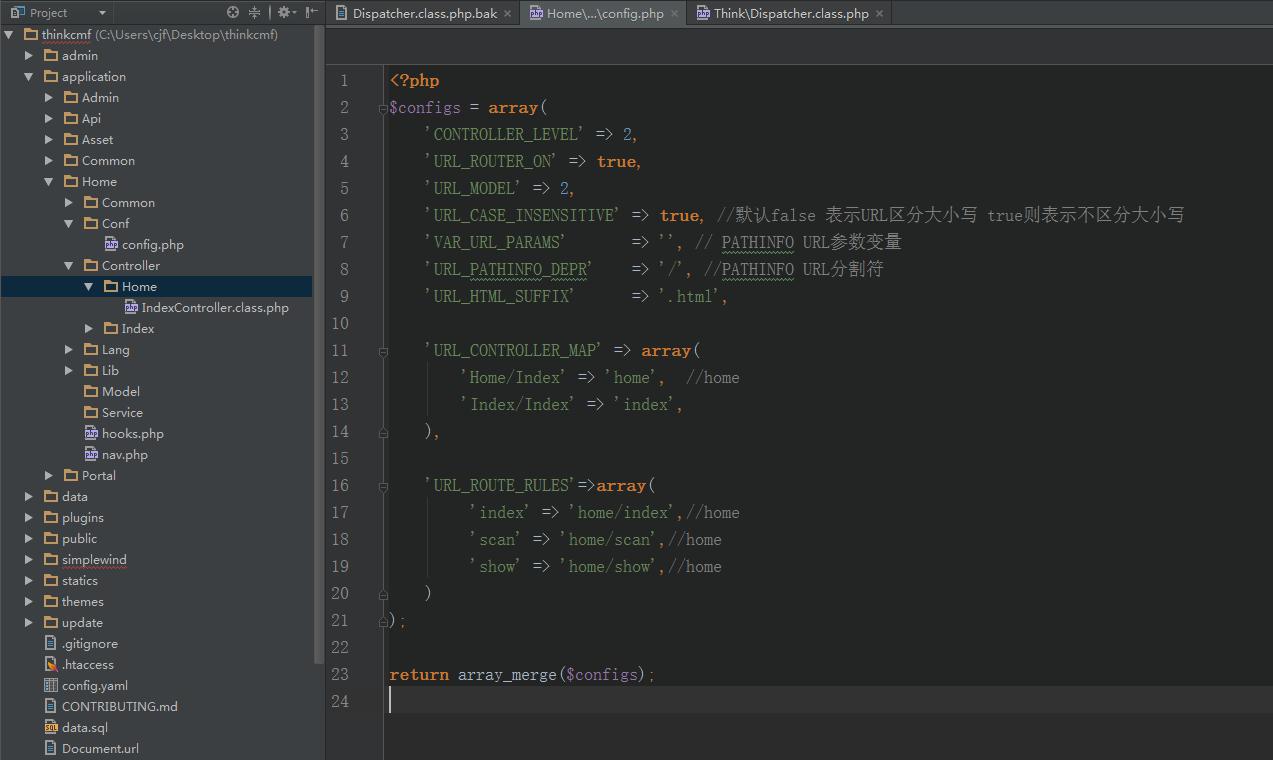Collapse the URL_ROUTE_RULES array fold marker
Image resolution: width=1273 pixels, height=760 pixels.
pos(383,484)
